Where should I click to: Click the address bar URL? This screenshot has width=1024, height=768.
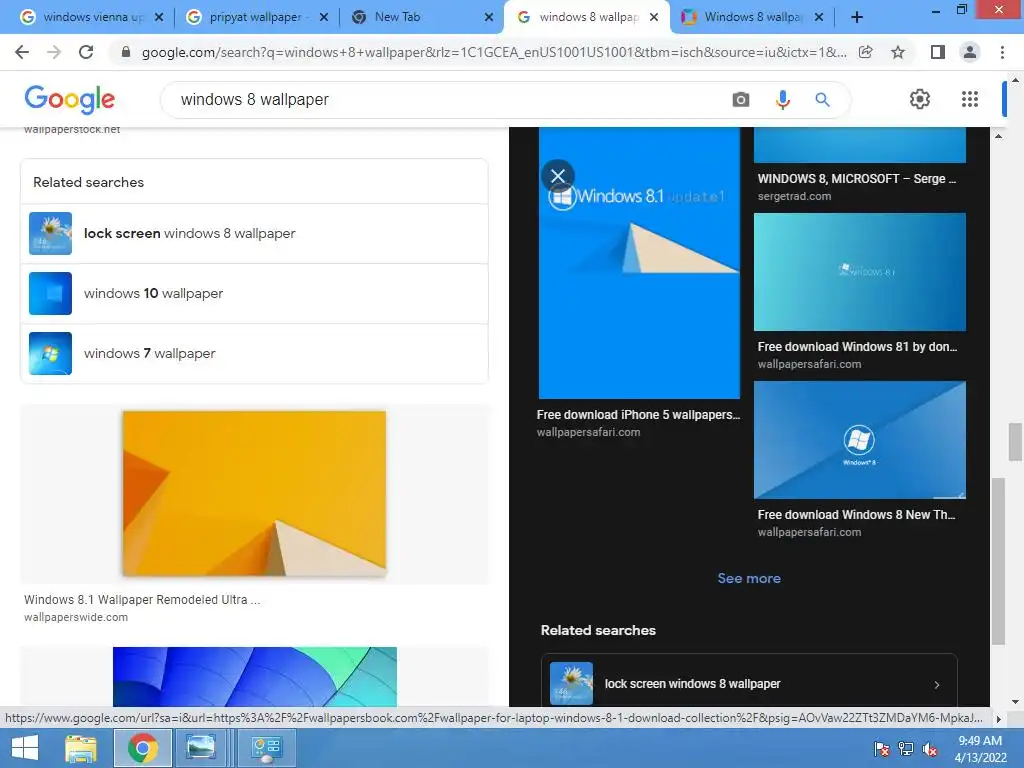494,52
